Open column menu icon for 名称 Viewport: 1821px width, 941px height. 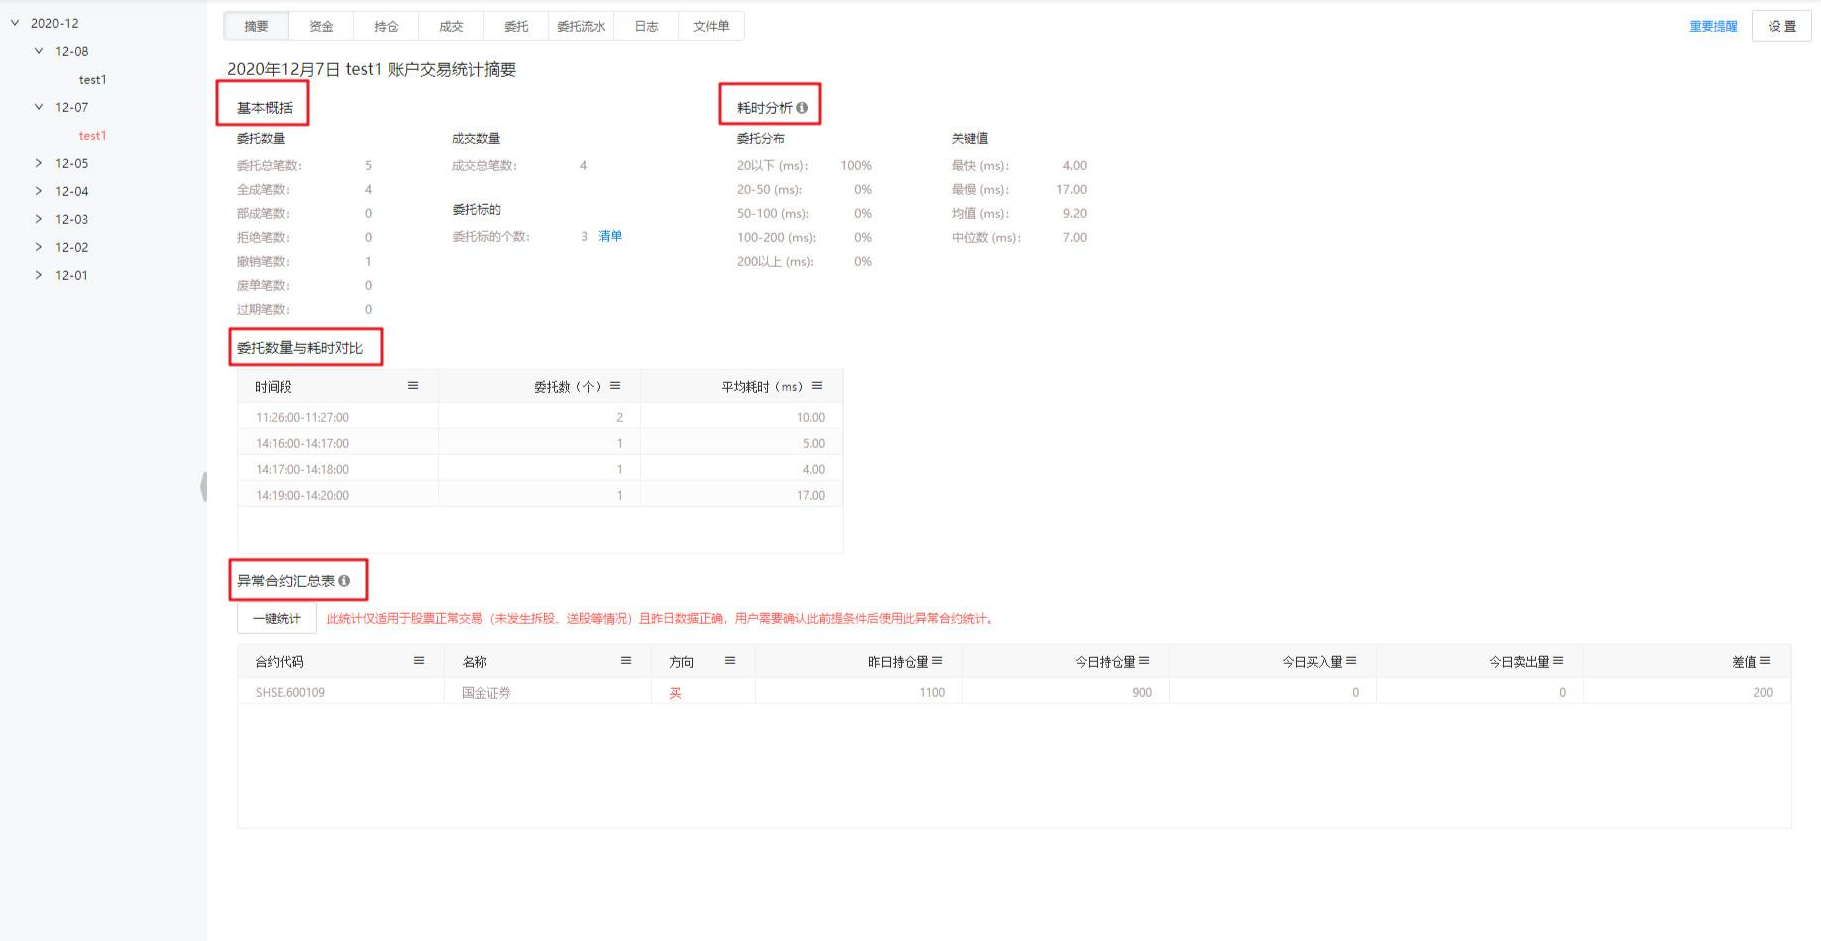[x=626, y=661]
